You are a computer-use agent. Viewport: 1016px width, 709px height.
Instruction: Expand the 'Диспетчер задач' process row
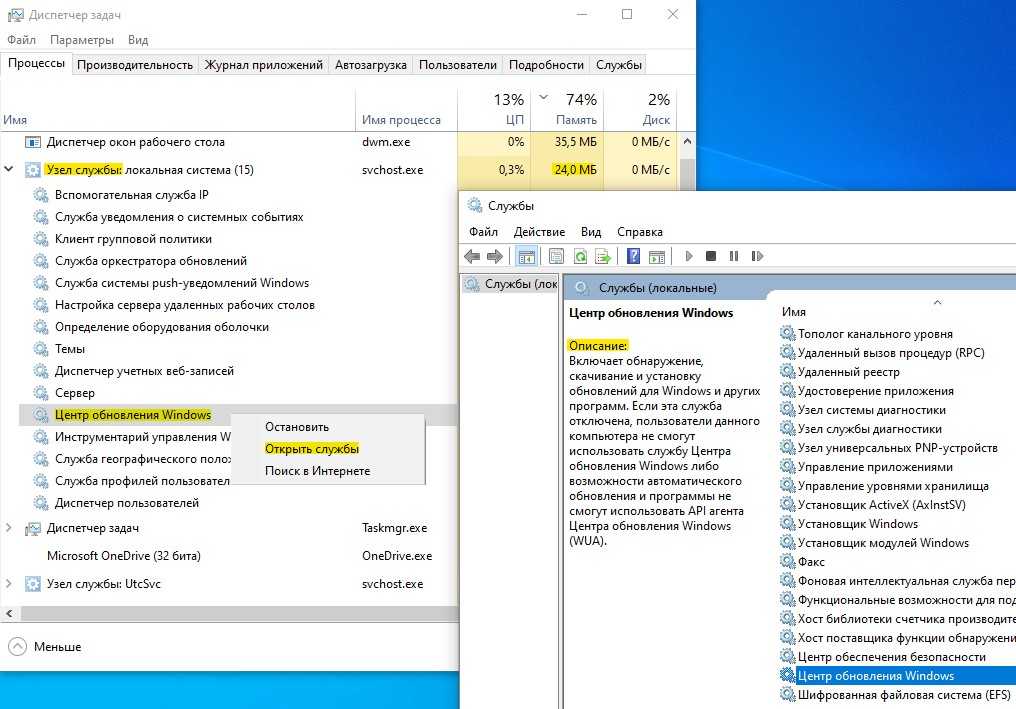10,528
